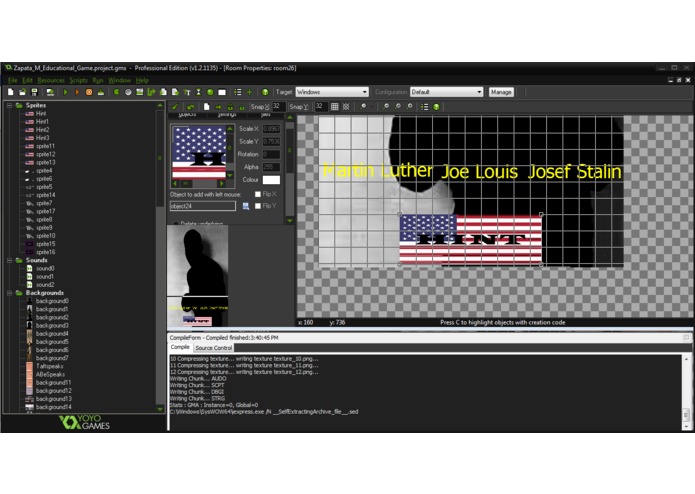Select the Hint2 sprite in resource tree
This screenshot has width=695, height=494.
coord(43,130)
